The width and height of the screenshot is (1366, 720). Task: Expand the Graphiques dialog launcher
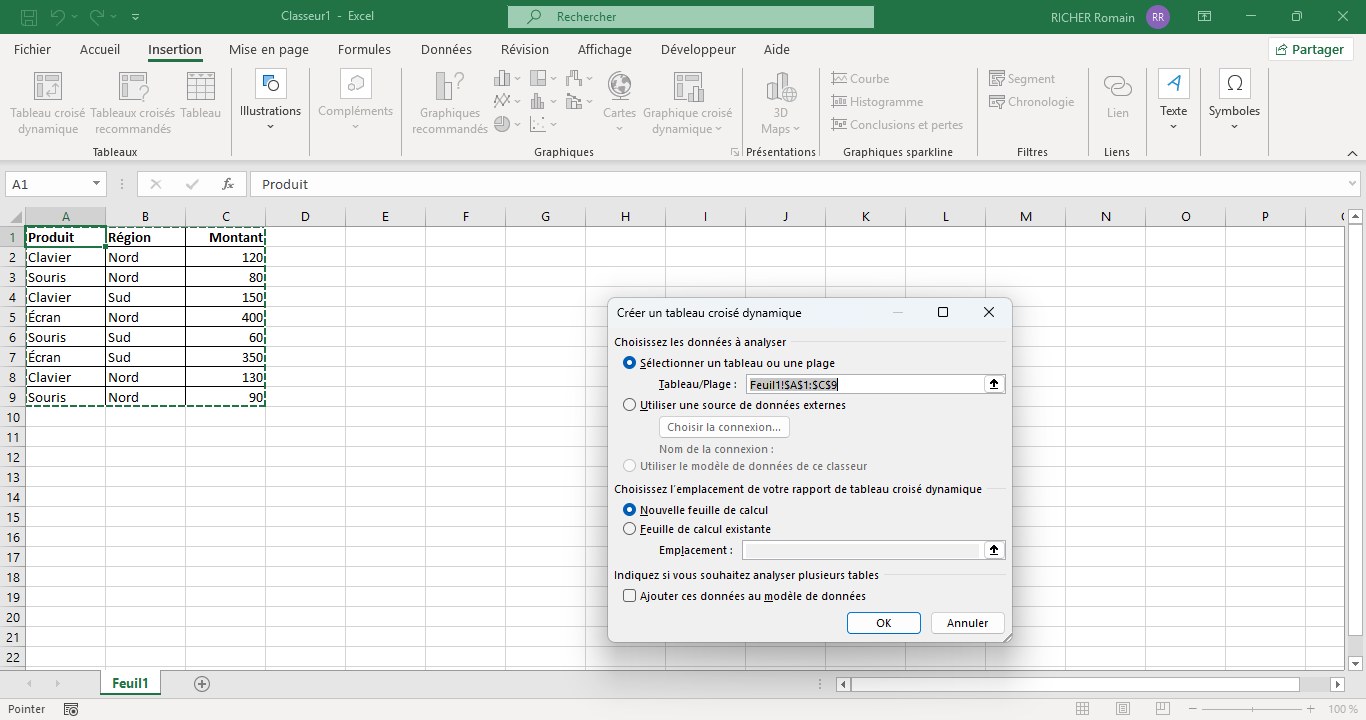pyautogui.click(x=735, y=153)
